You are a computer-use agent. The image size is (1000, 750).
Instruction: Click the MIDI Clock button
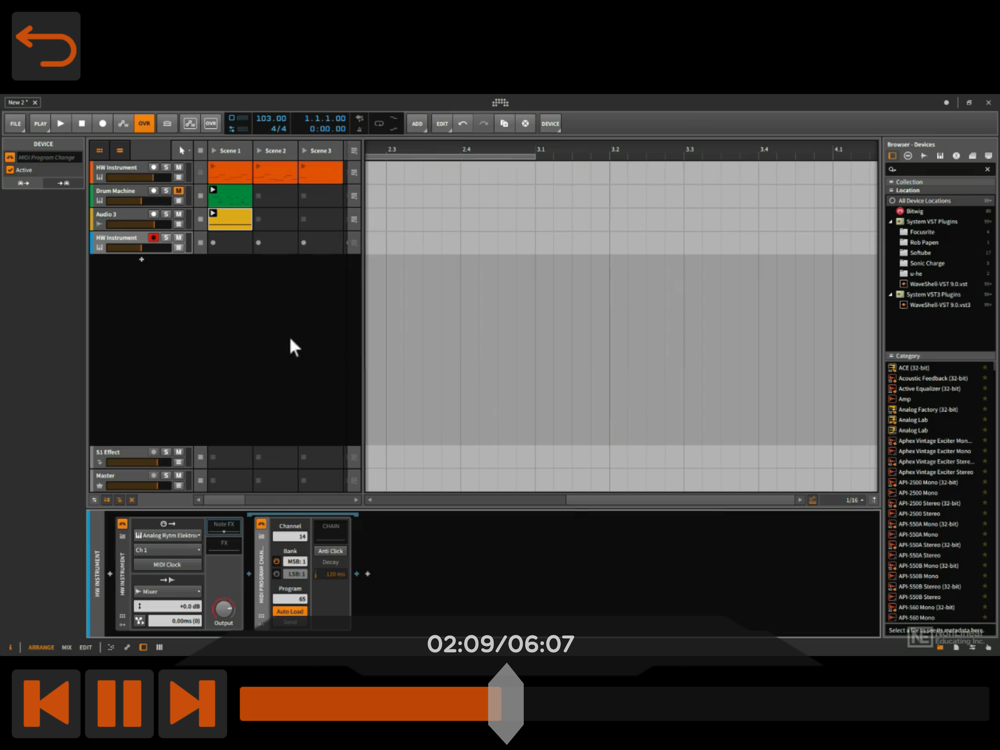pos(168,564)
